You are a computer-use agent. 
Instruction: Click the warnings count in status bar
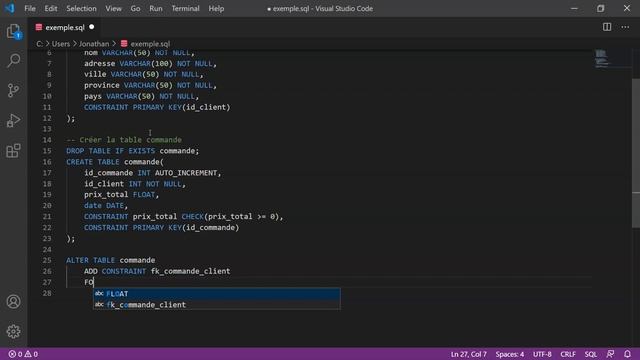[x=31, y=354]
